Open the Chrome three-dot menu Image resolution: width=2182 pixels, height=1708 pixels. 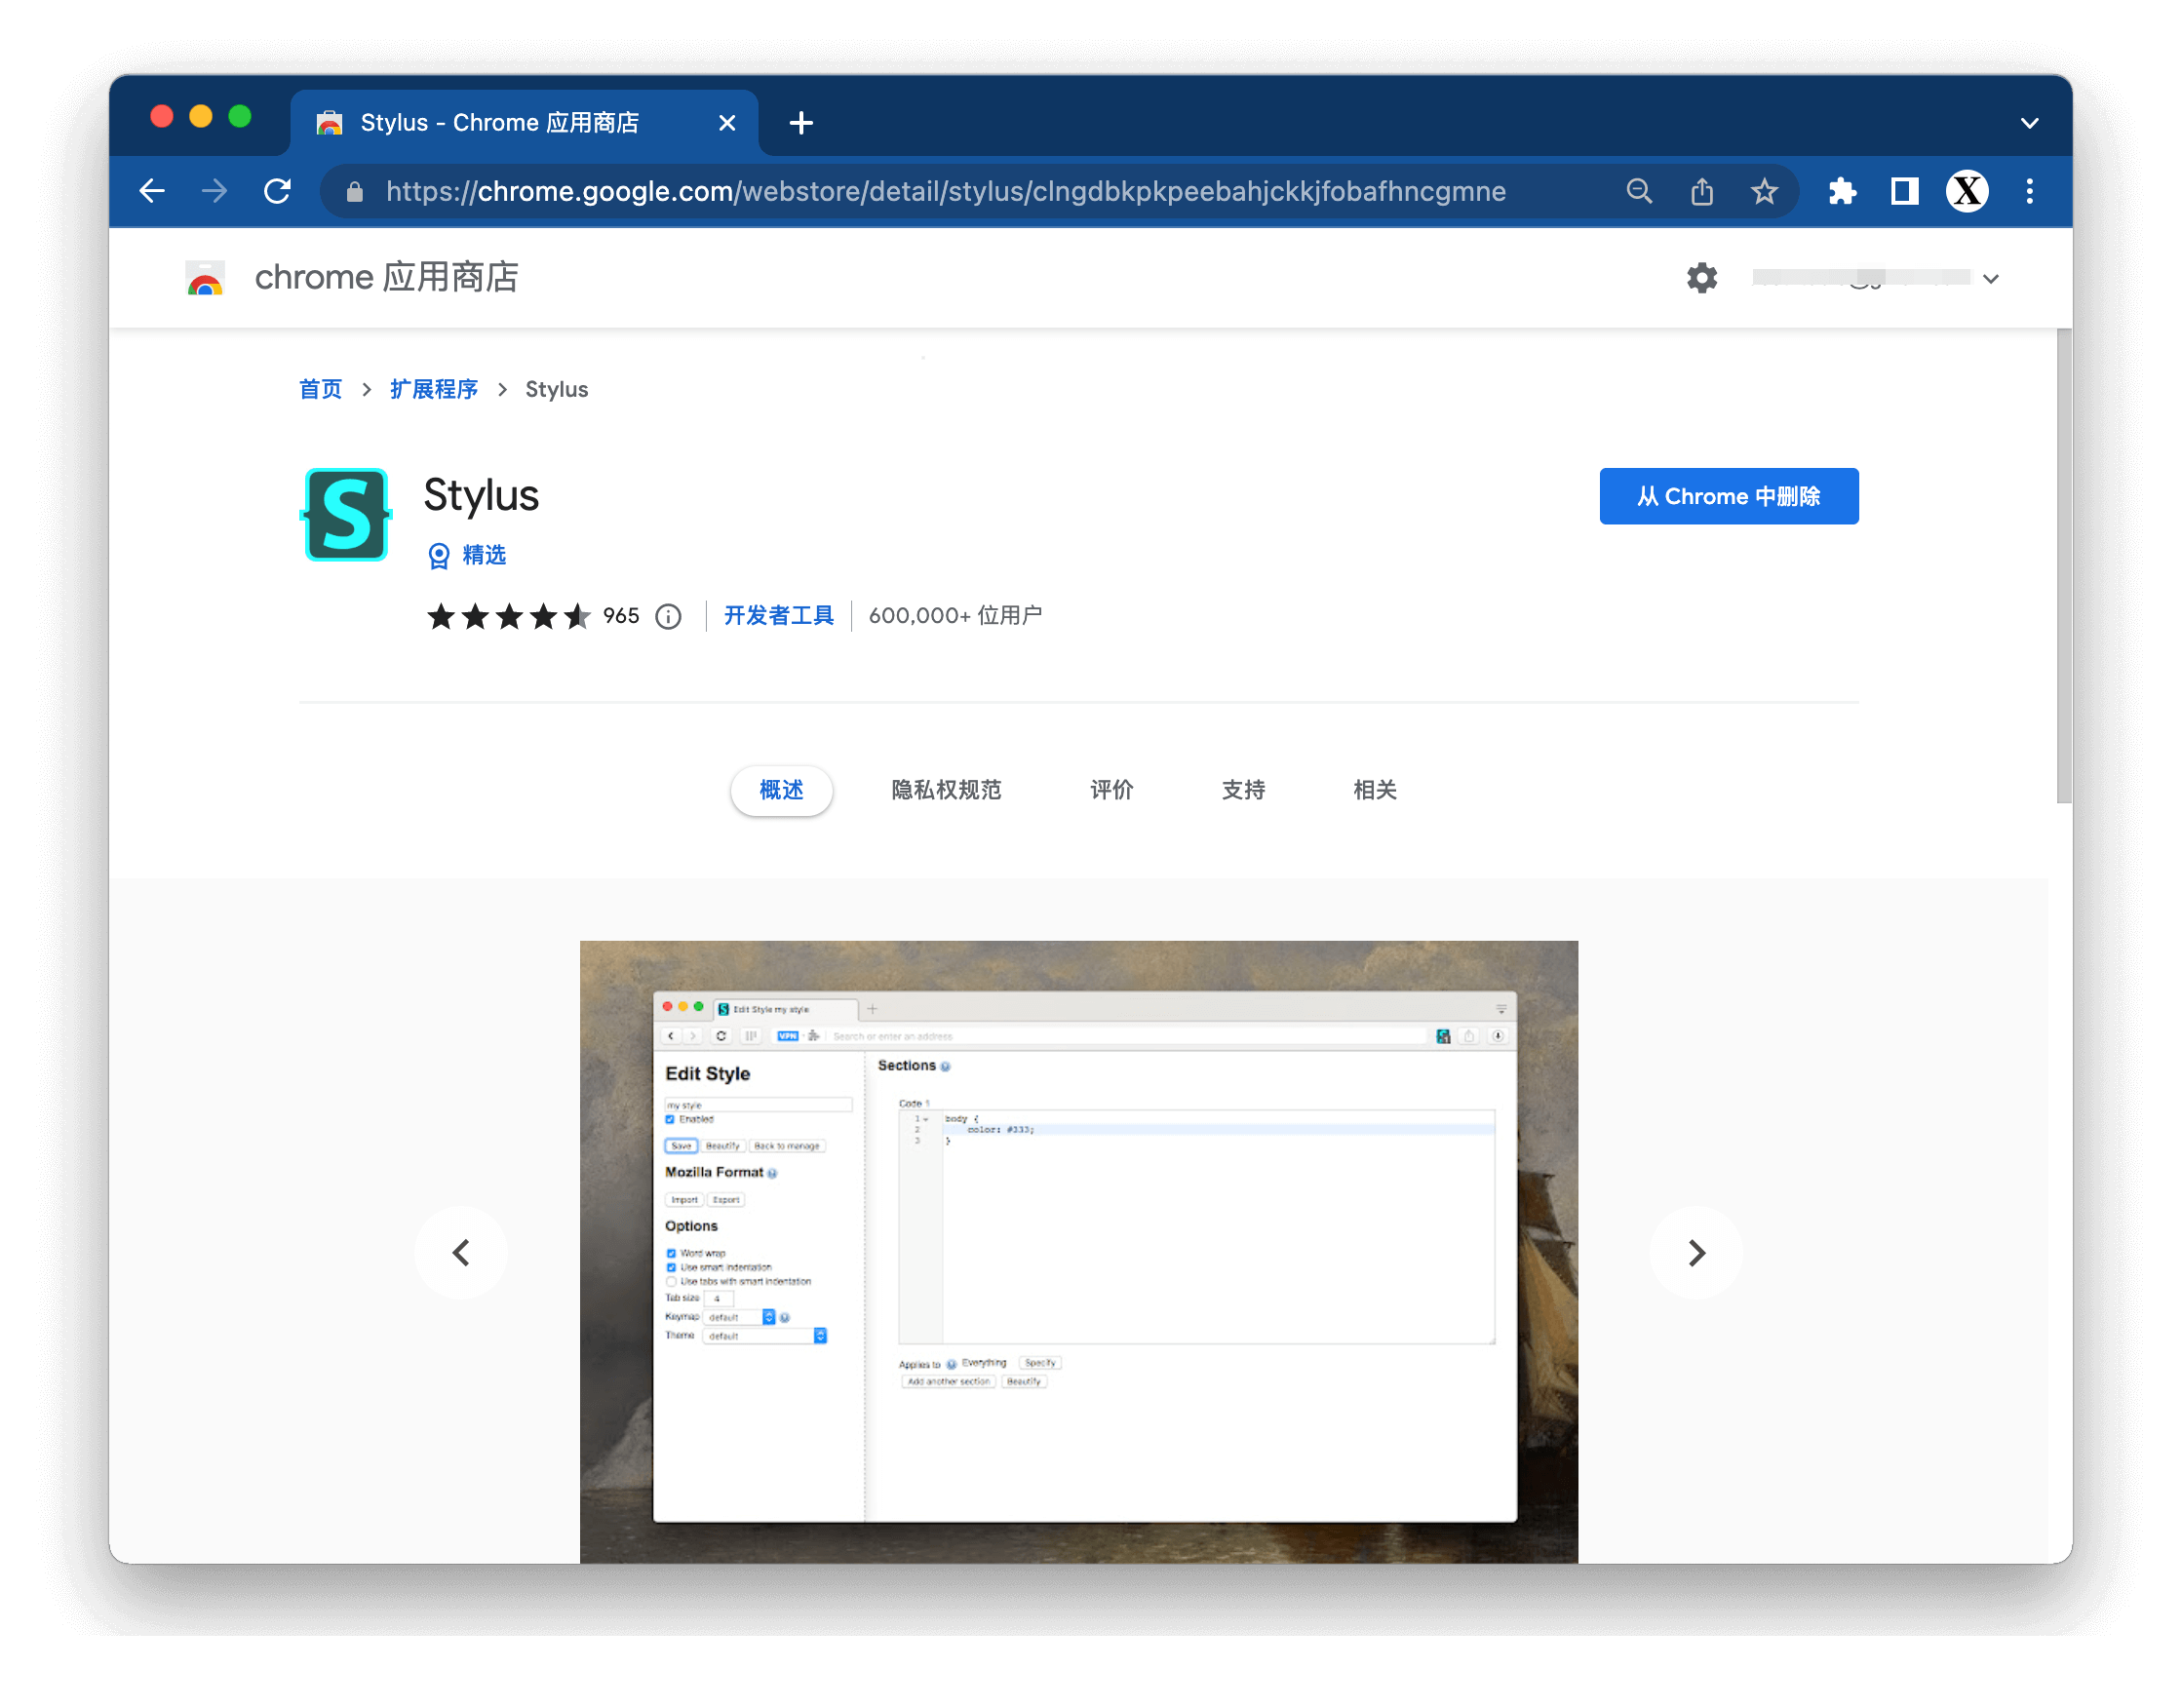coord(2029,191)
